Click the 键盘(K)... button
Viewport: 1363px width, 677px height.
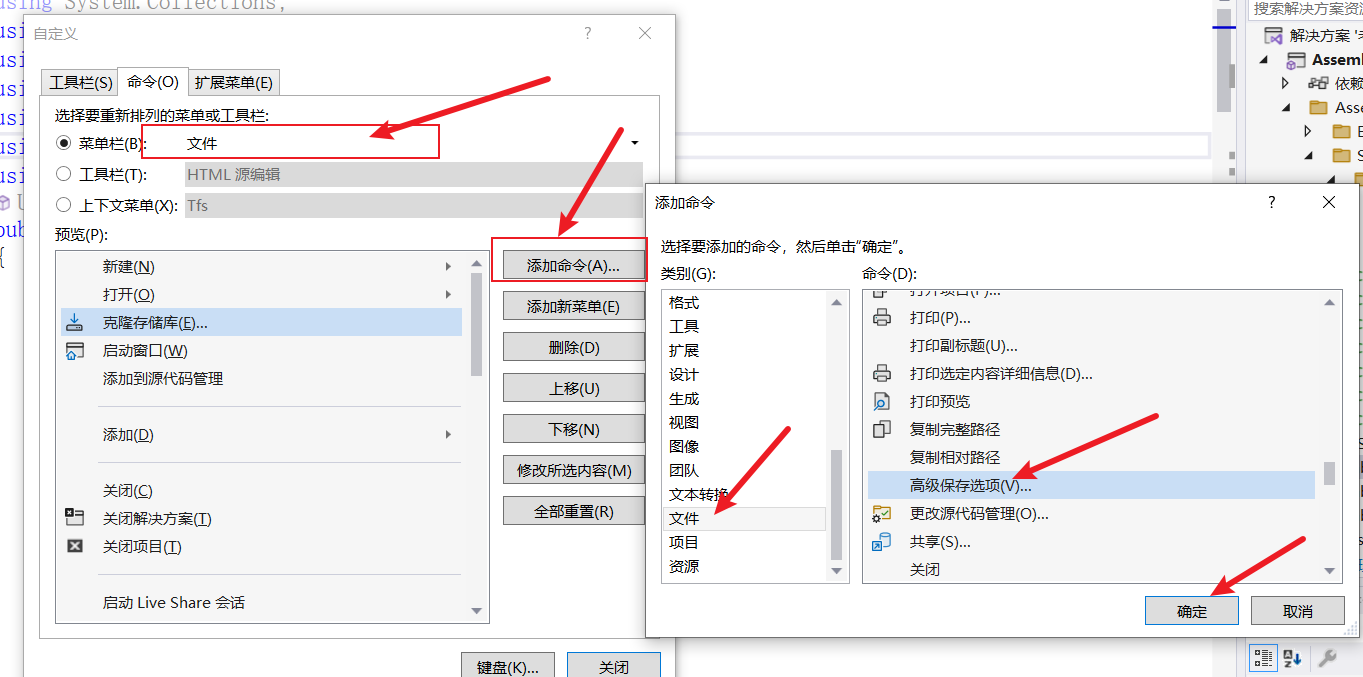pyautogui.click(x=507, y=667)
